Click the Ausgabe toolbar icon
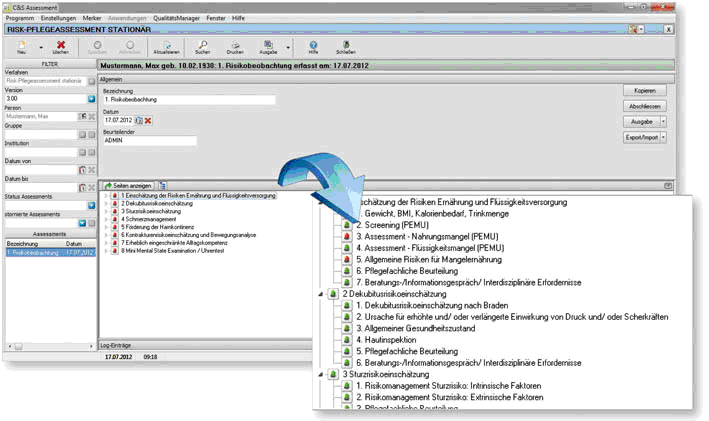 [268, 44]
